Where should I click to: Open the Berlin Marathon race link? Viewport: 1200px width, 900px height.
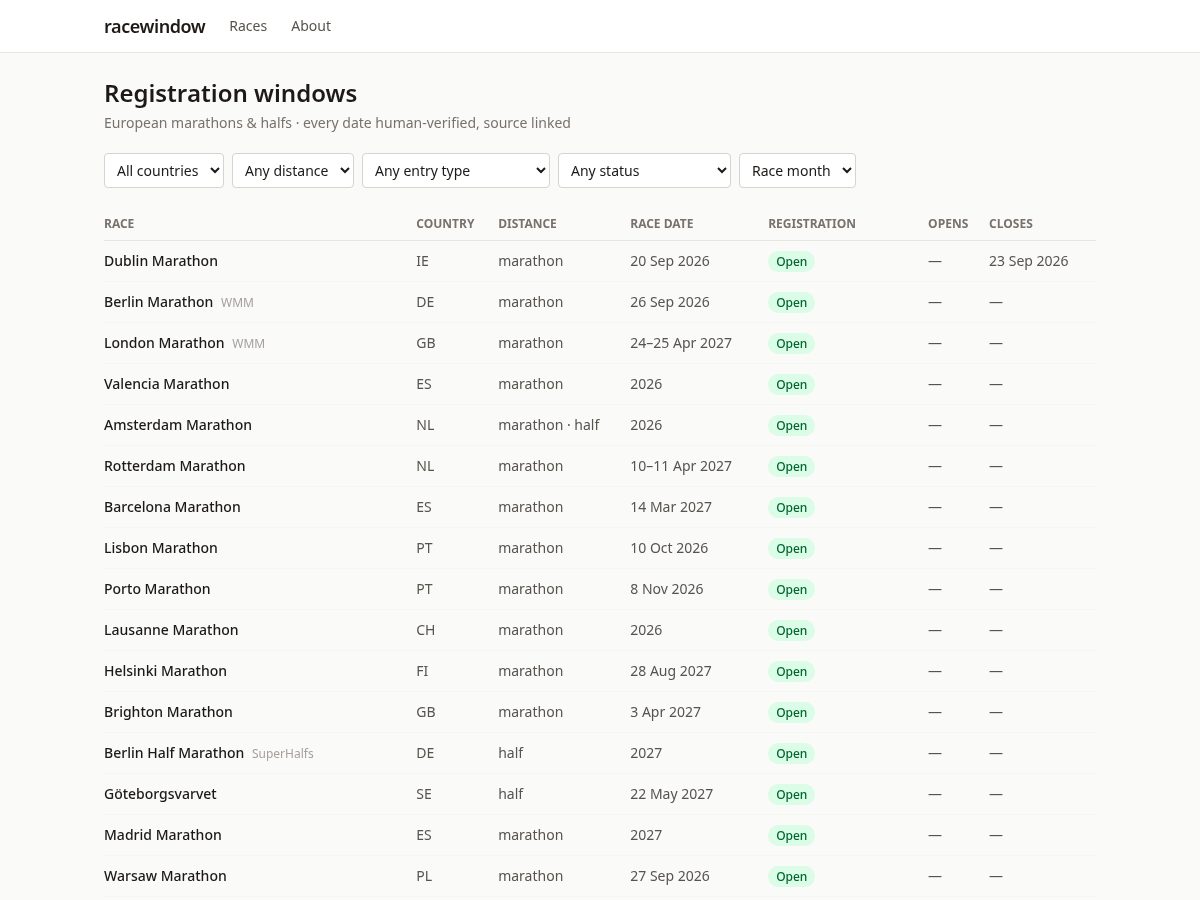coord(158,302)
